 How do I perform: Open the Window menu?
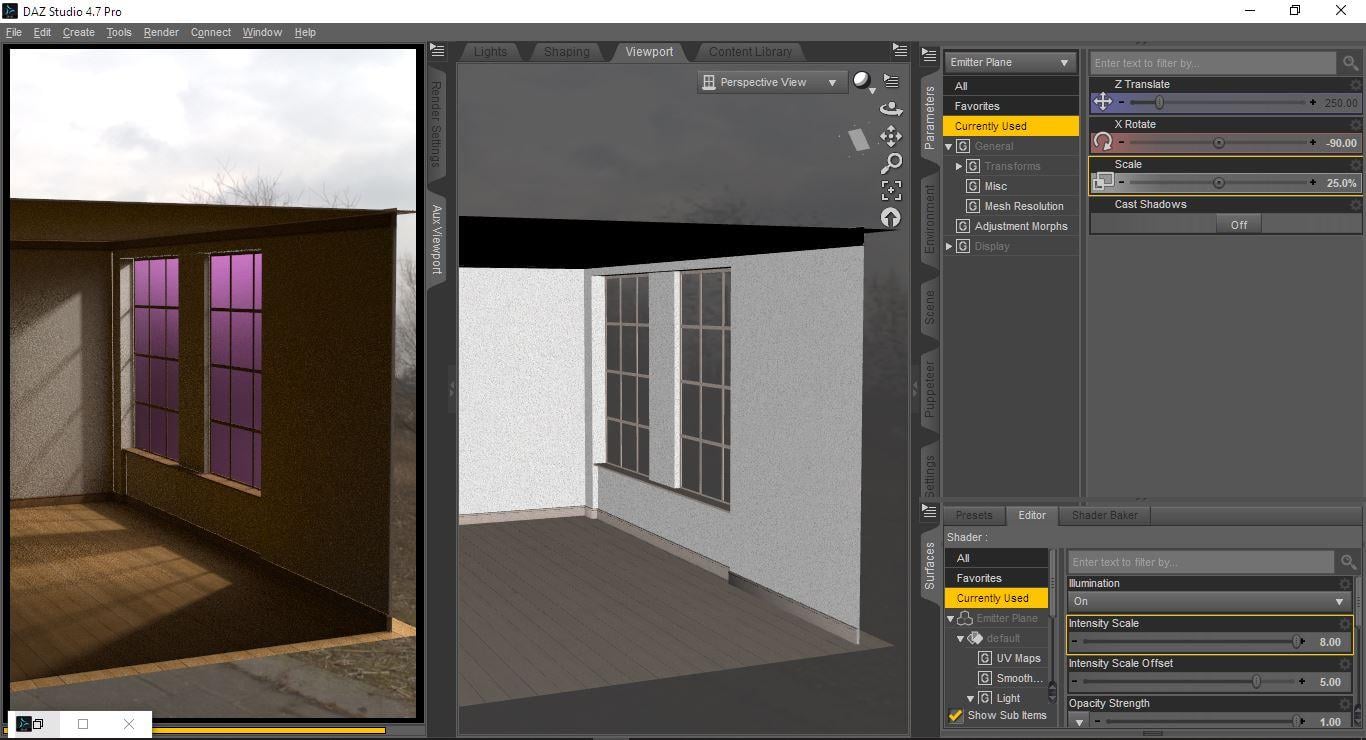262,32
